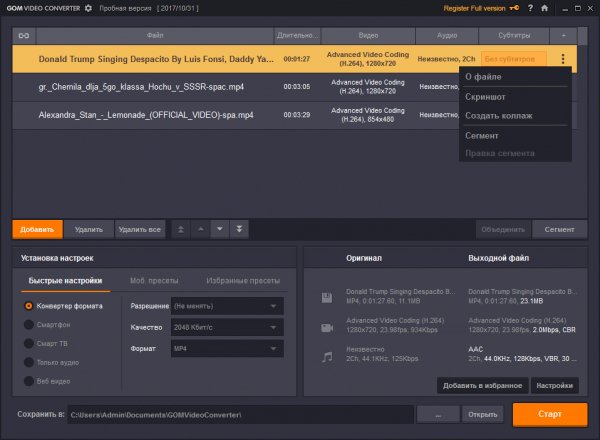Click the Видео column header
The width and height of the screenshot is (600, 440).
tap(368, 36)
